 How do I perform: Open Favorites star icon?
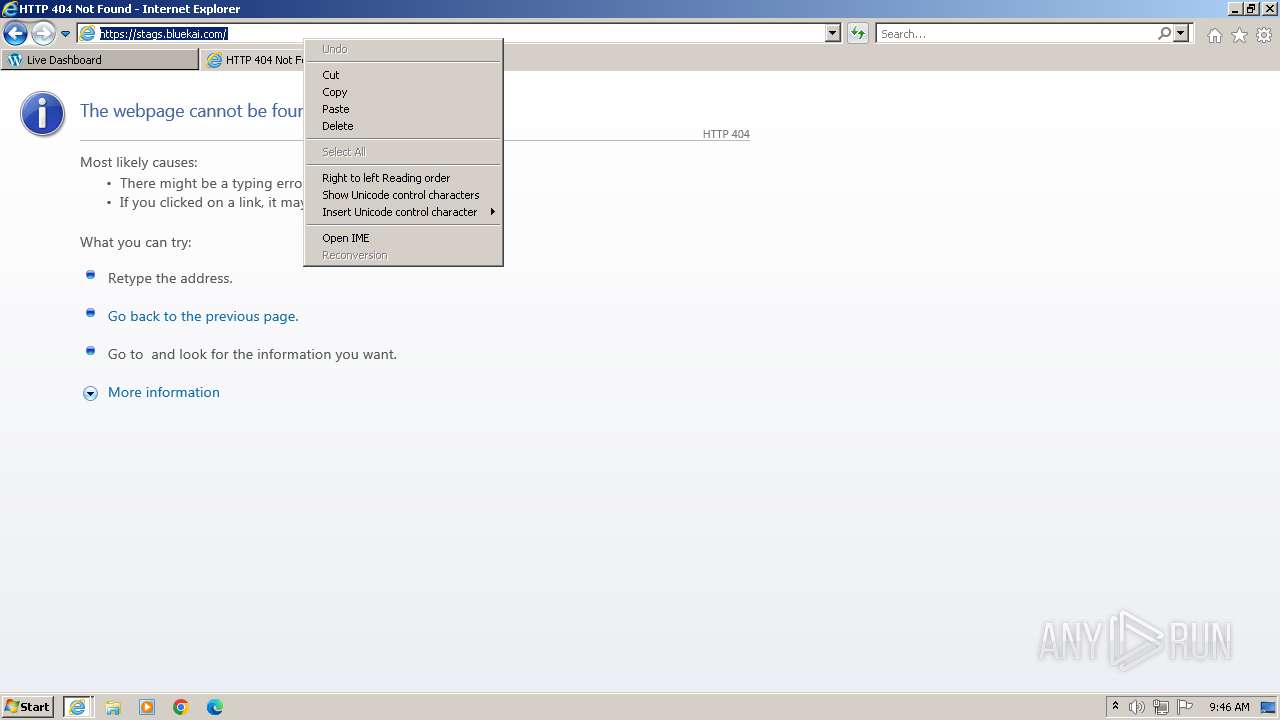coord(1239,35)
